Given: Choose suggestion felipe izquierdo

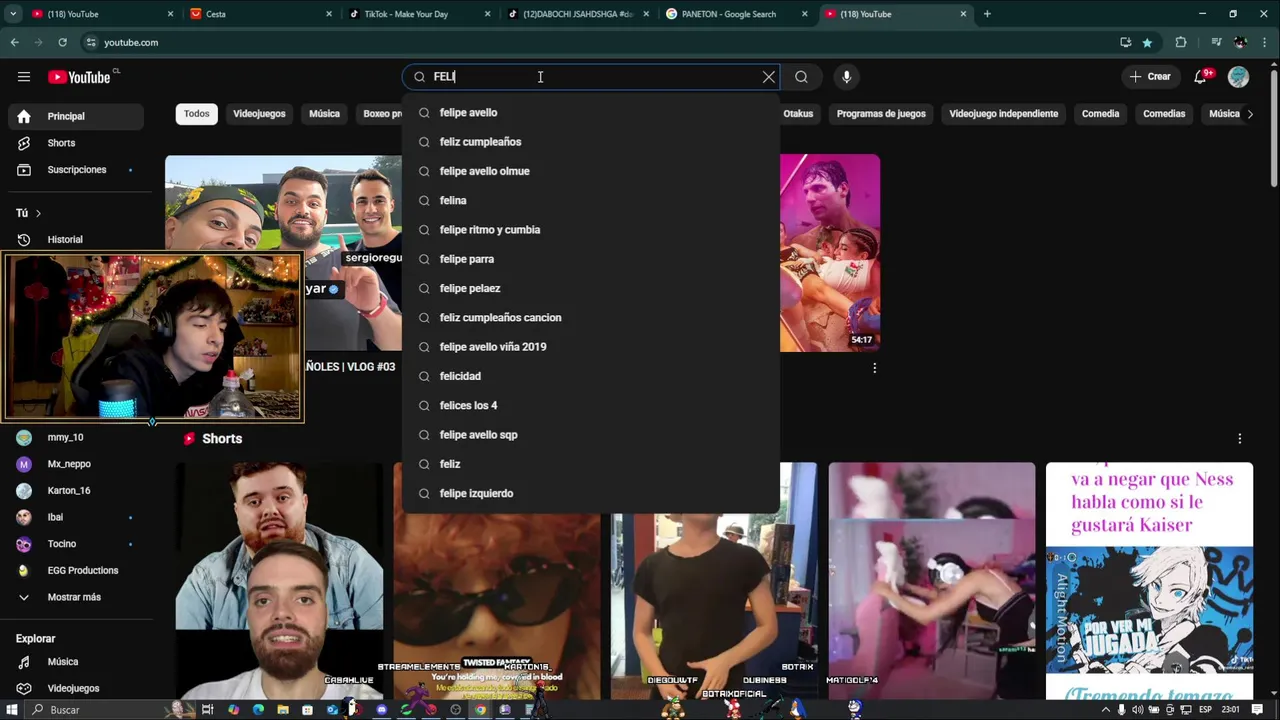Looking at the screenshot, I should (590, 494).
